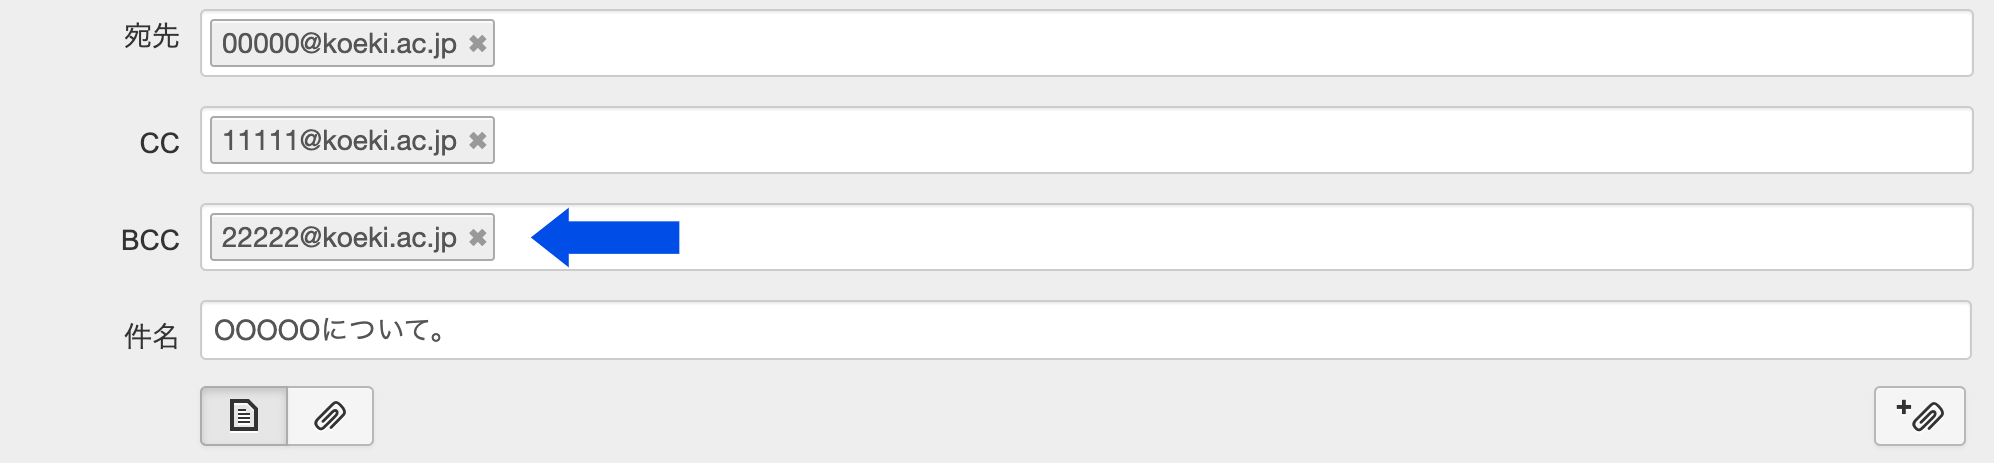This screenshot has height=463, width=1994.
Task: Click the 件名 subject label
Action: coord(151,337)
